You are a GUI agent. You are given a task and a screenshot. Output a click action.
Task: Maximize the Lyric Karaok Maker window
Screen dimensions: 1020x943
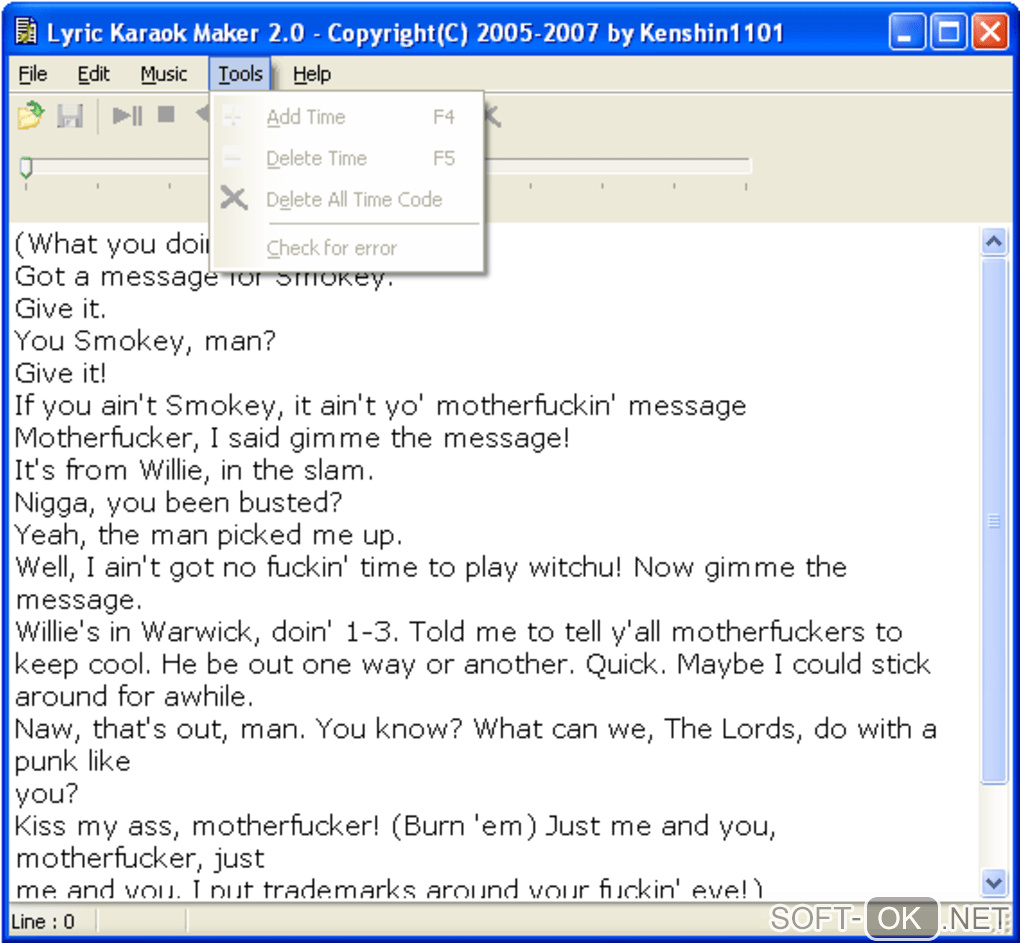click(x=948, y=32)
